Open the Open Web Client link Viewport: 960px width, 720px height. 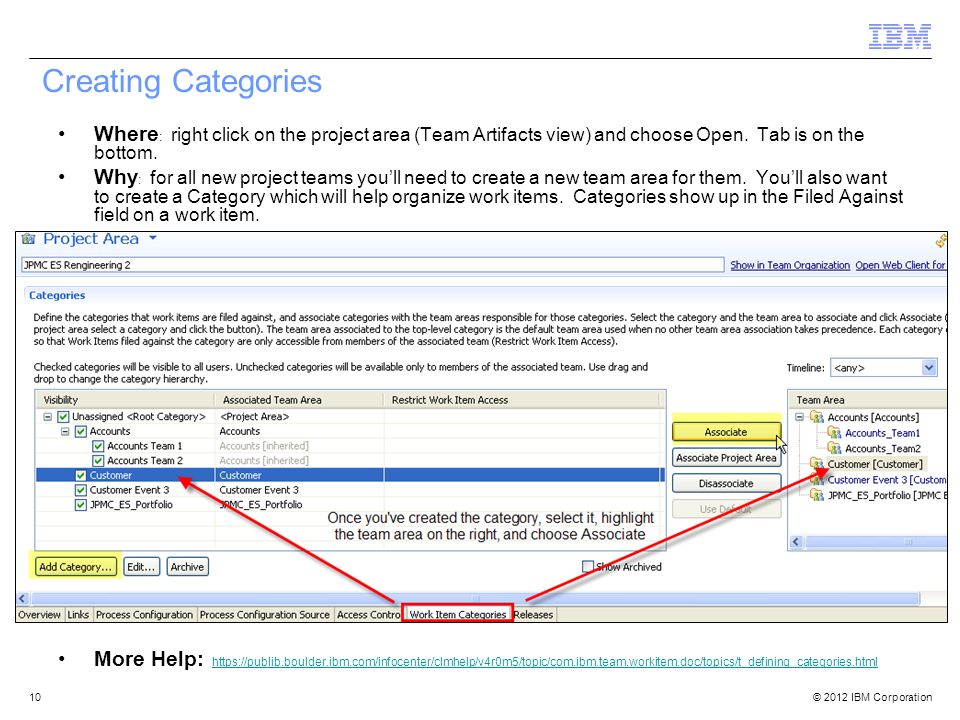tap(901, 265)
